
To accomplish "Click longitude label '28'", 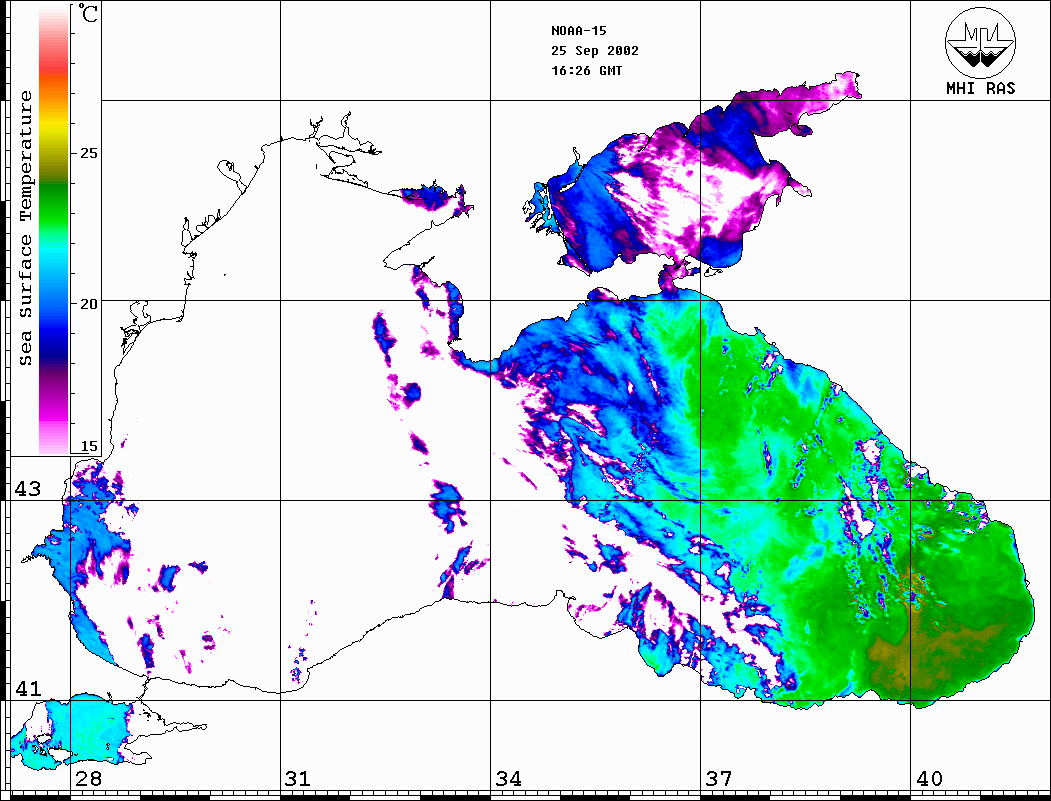I will point(88,779).
